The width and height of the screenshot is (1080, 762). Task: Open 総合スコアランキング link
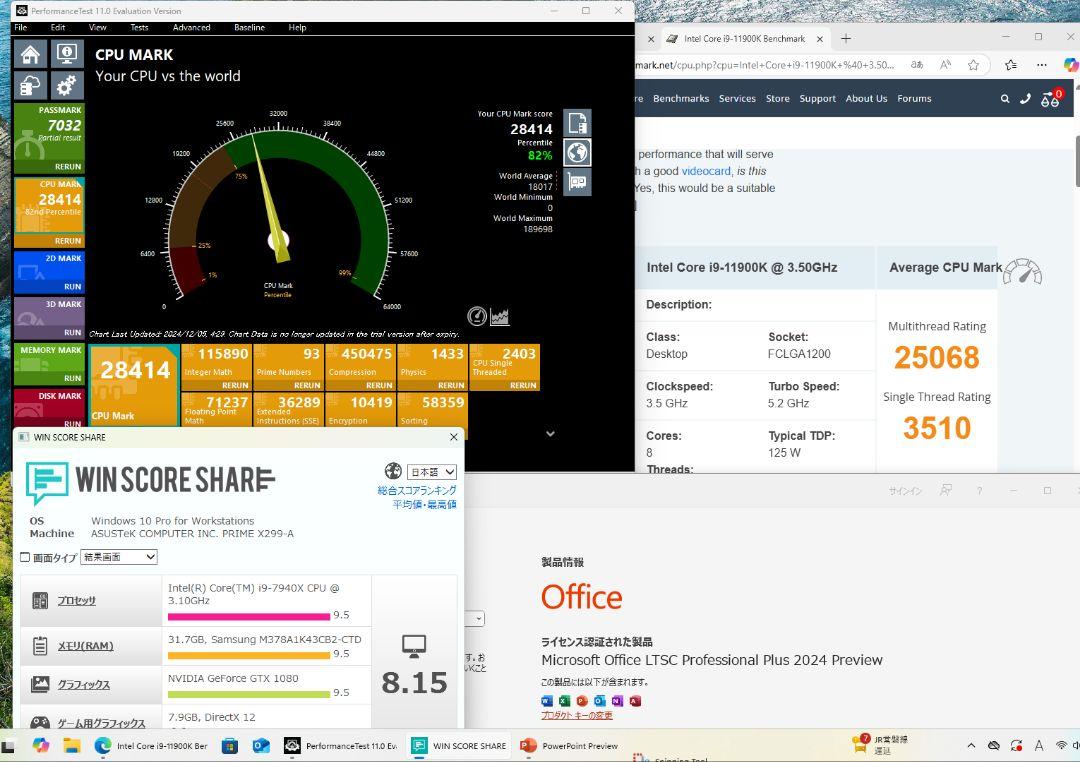point(417,491)
